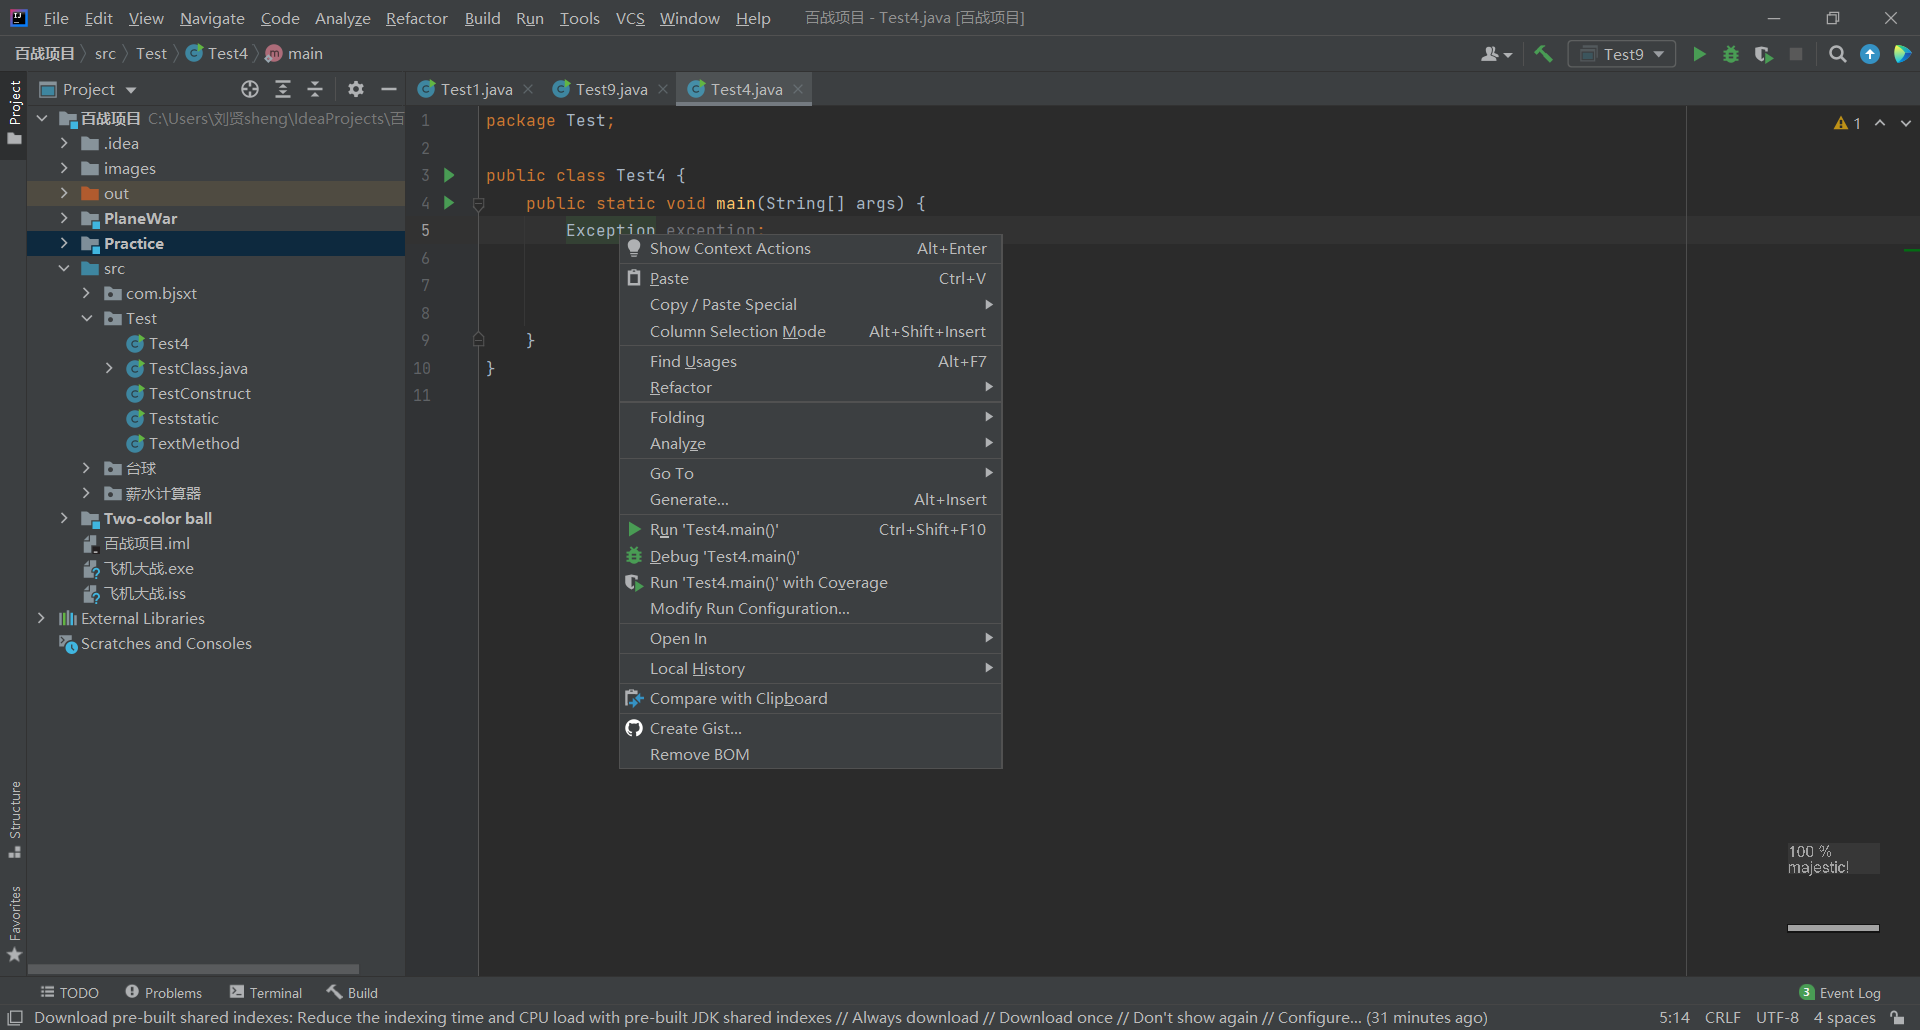Go to previous highlighted error arrow

1880,123
